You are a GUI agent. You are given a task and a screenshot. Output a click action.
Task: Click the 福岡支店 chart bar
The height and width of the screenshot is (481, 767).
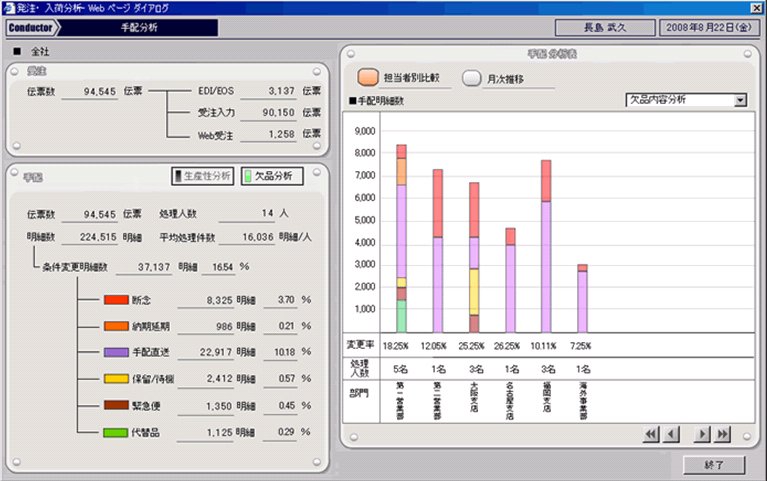(546, 247)
